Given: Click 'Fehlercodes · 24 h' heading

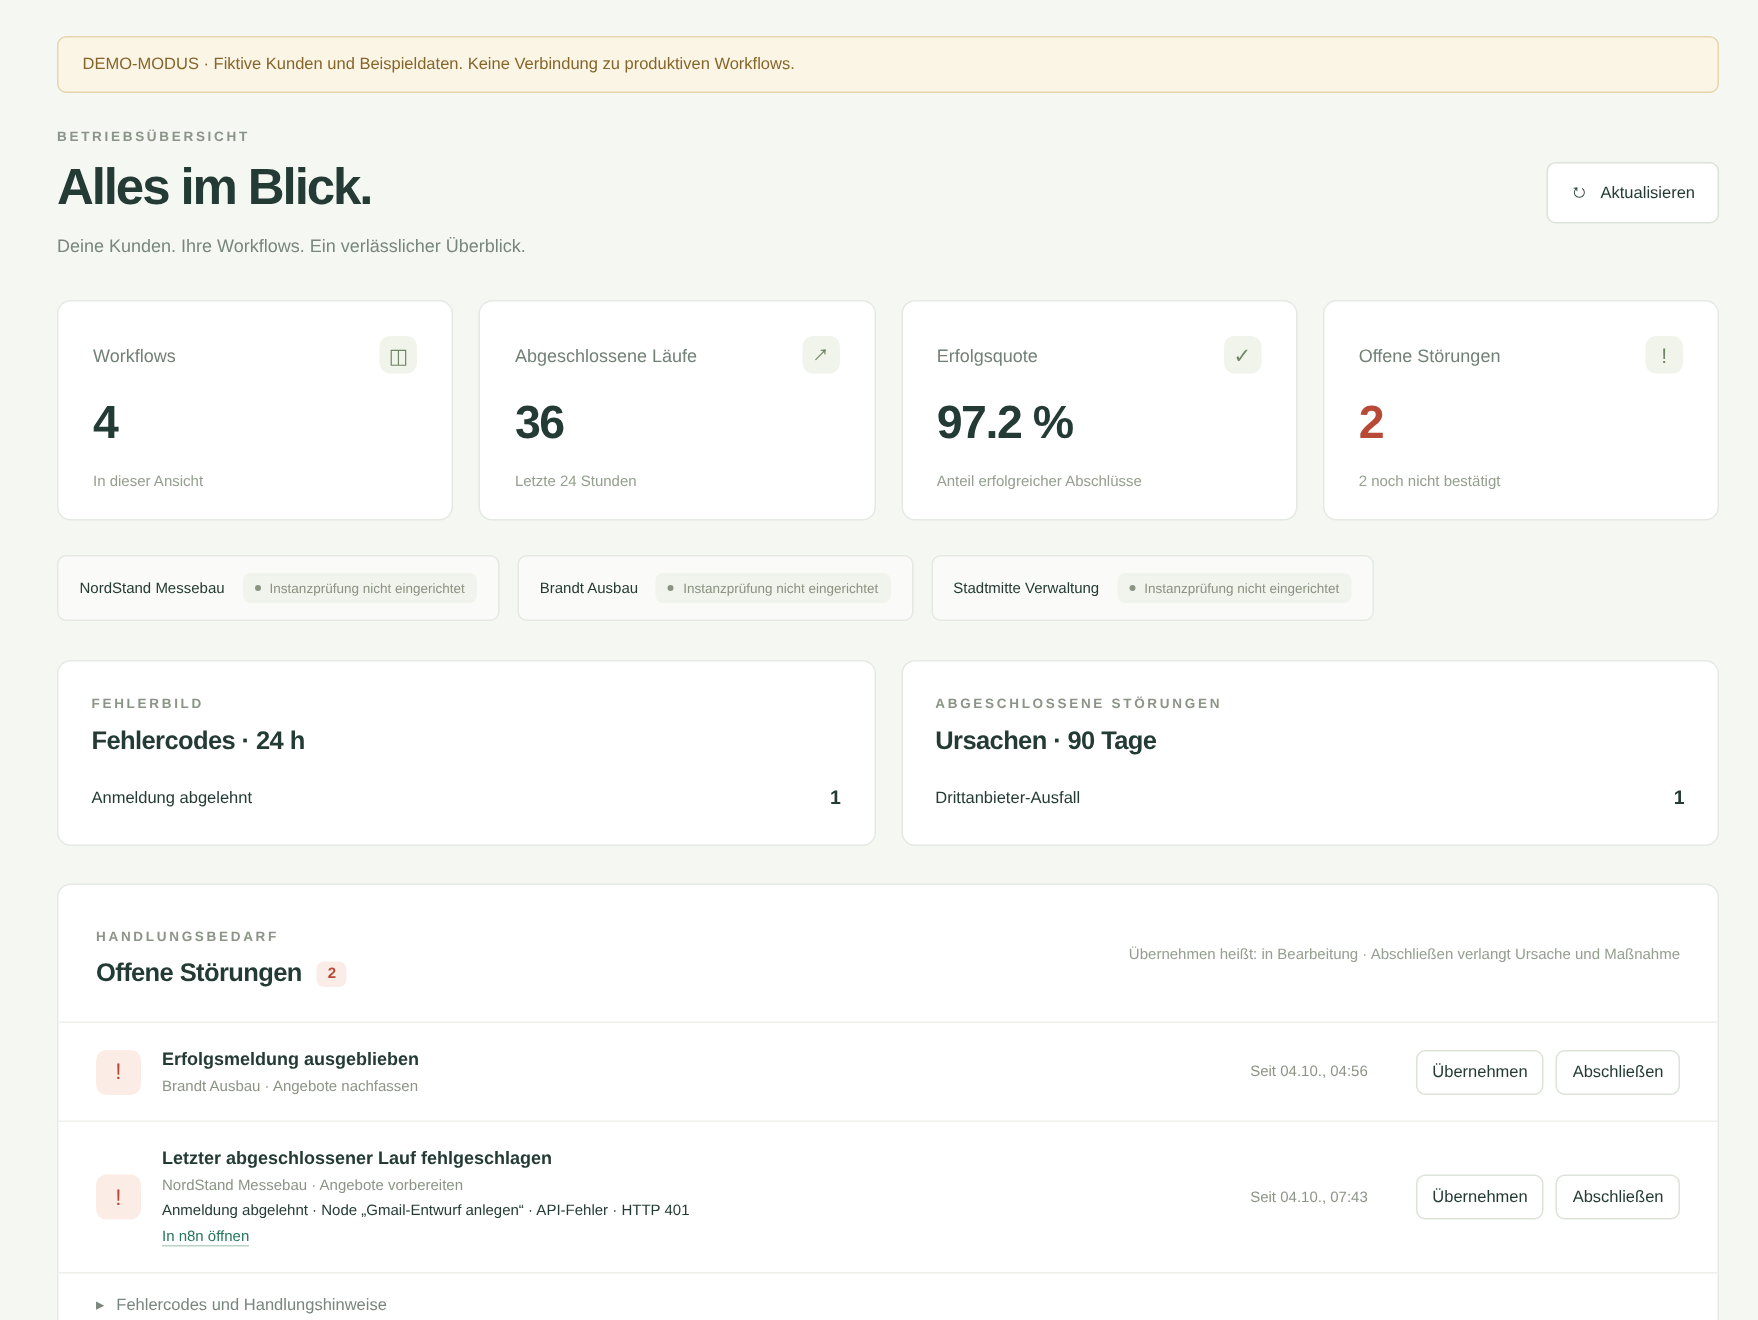Looking at the screenshot, I should click(198, 741).
